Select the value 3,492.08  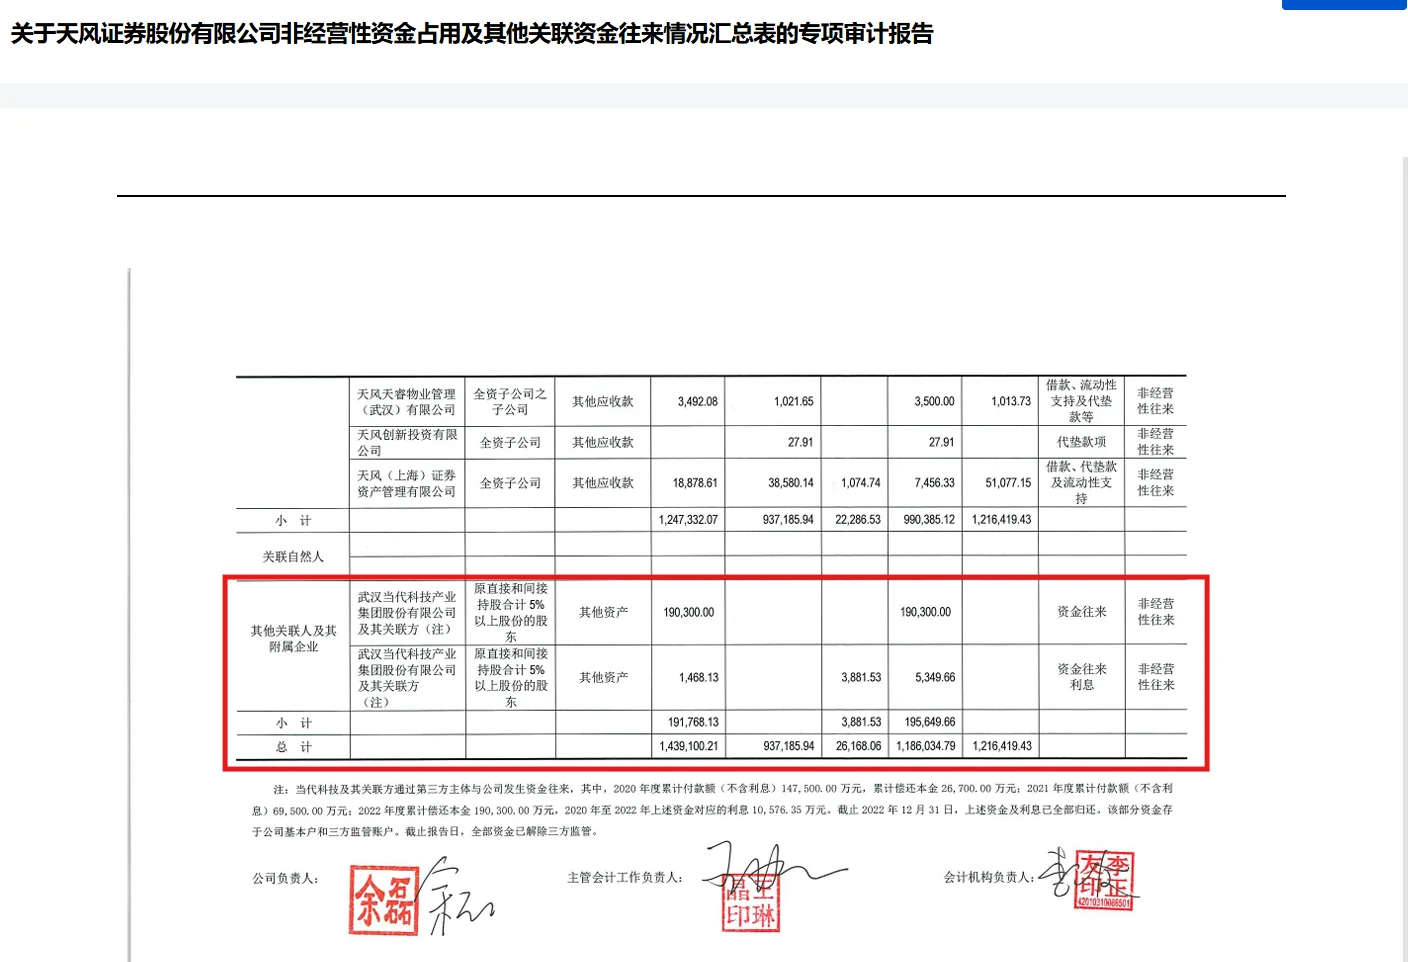[697, 402]
